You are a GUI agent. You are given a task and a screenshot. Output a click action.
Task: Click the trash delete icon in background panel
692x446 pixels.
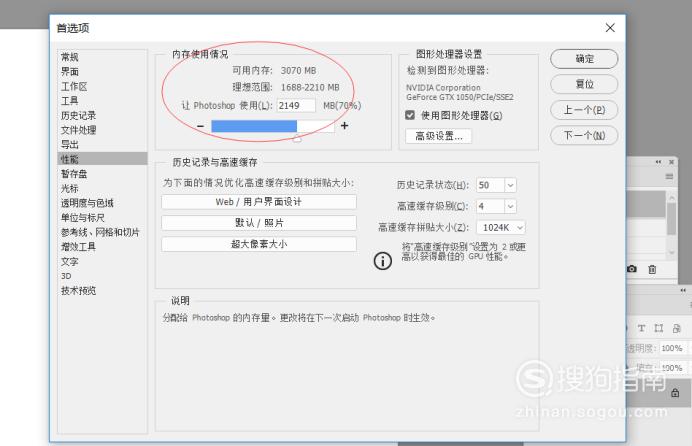click(652, 269)
